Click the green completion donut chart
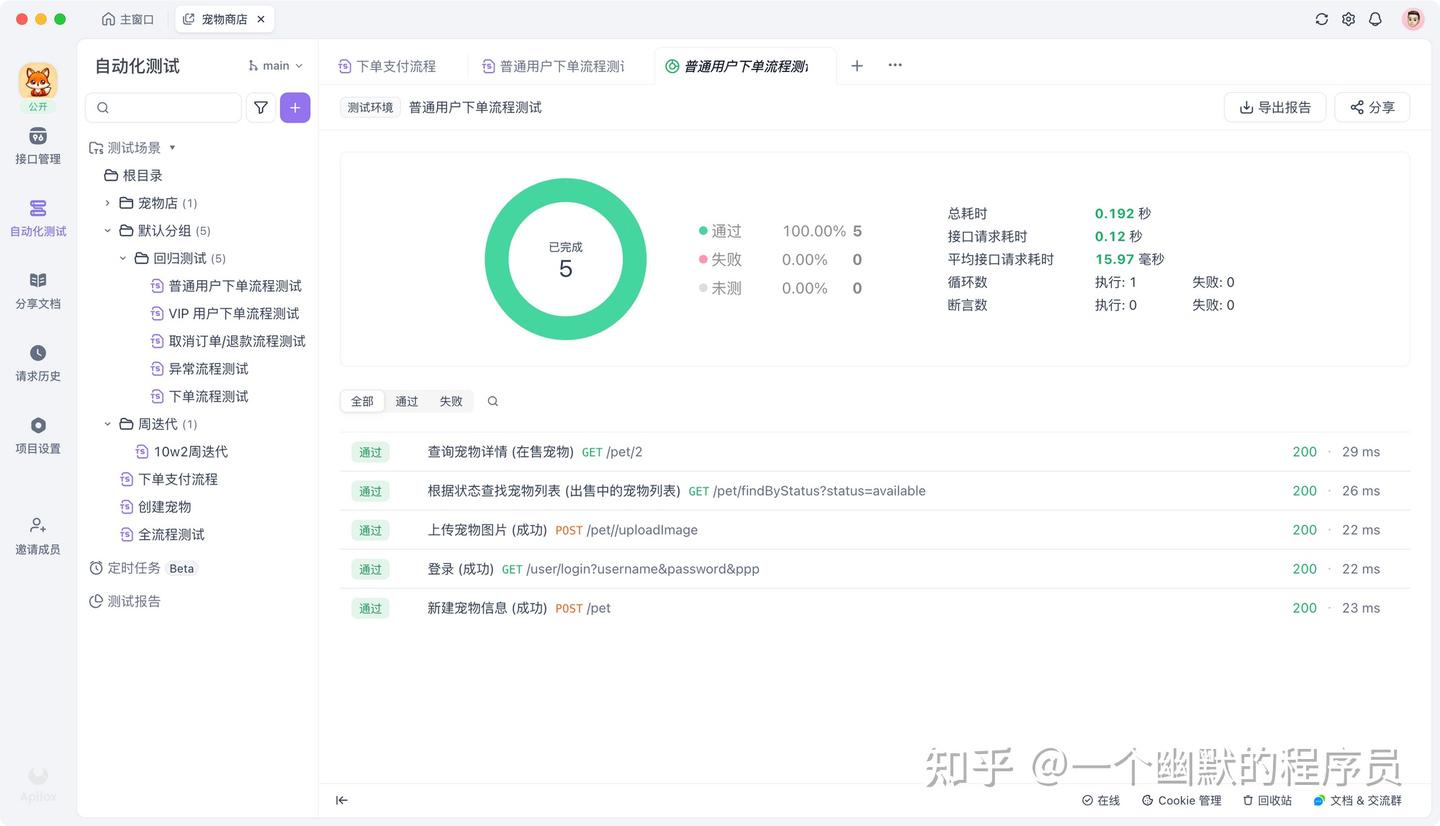 pyautogui.click(x=565, y=259)
